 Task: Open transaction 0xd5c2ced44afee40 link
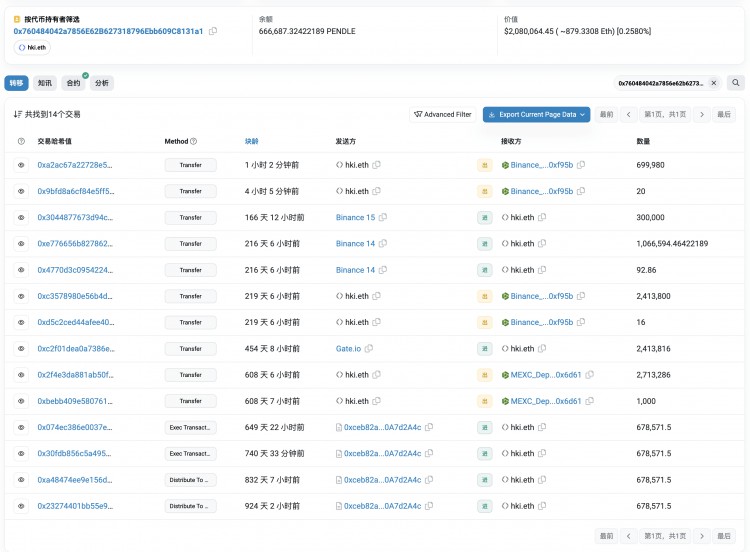76,322
